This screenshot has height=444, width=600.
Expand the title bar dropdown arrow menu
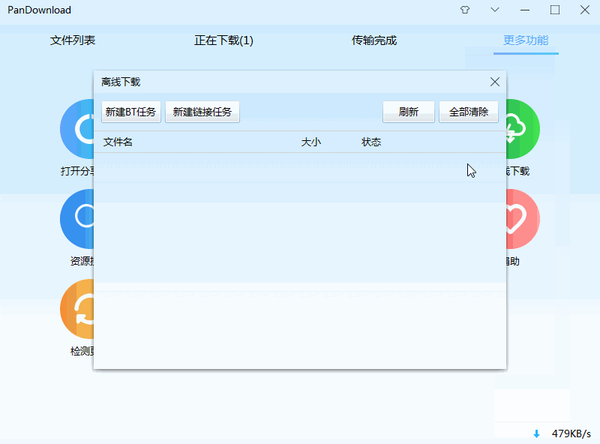click(x=495, y=10)
